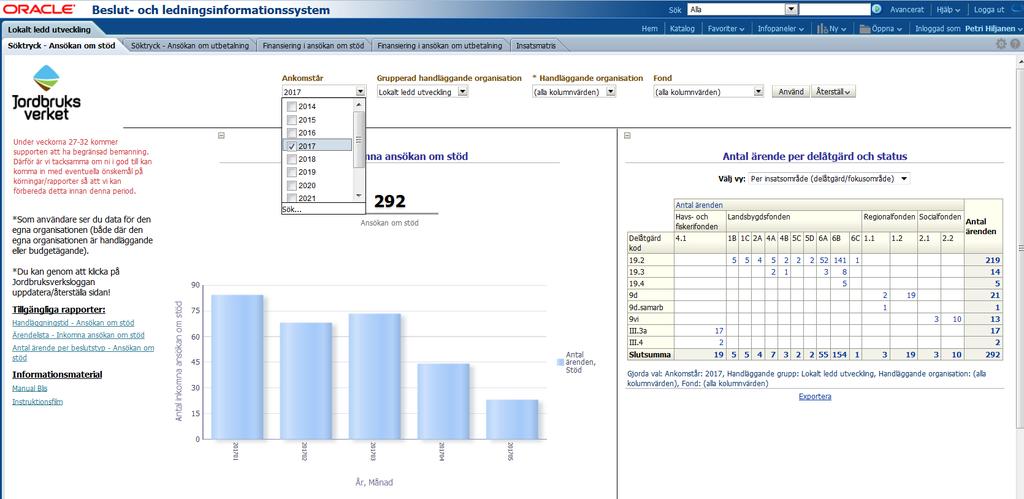This screenshot has width=1024, height=499.
Task: Collapse the Antal ärende table section
Action: (628, 135)
